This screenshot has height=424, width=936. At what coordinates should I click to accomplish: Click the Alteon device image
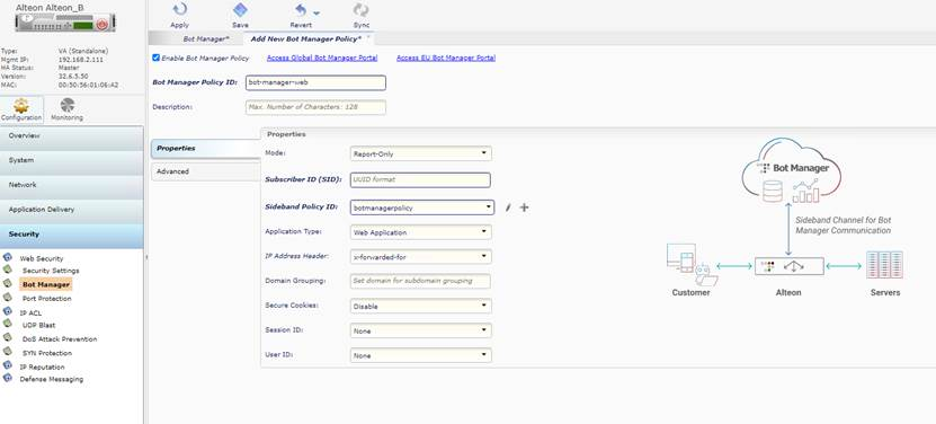click(65, 23)
